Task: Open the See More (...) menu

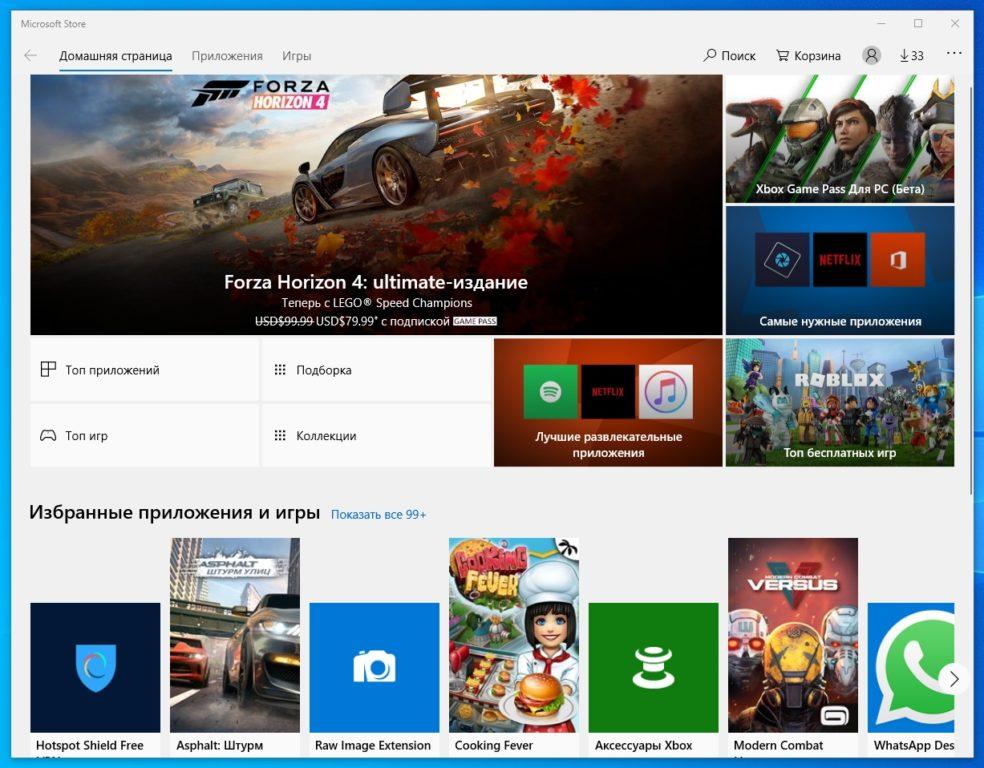Action: (x=953, y=56)
